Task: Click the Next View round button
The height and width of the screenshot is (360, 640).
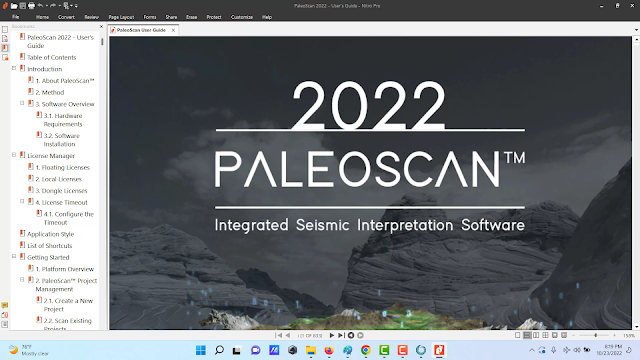Action: point(360,335)
